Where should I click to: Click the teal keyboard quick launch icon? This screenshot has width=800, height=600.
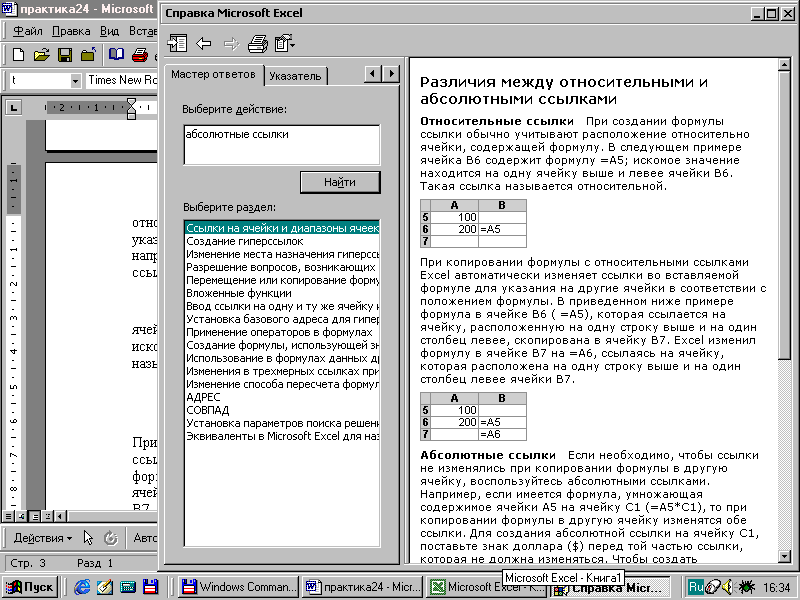(x=128, y=587)
